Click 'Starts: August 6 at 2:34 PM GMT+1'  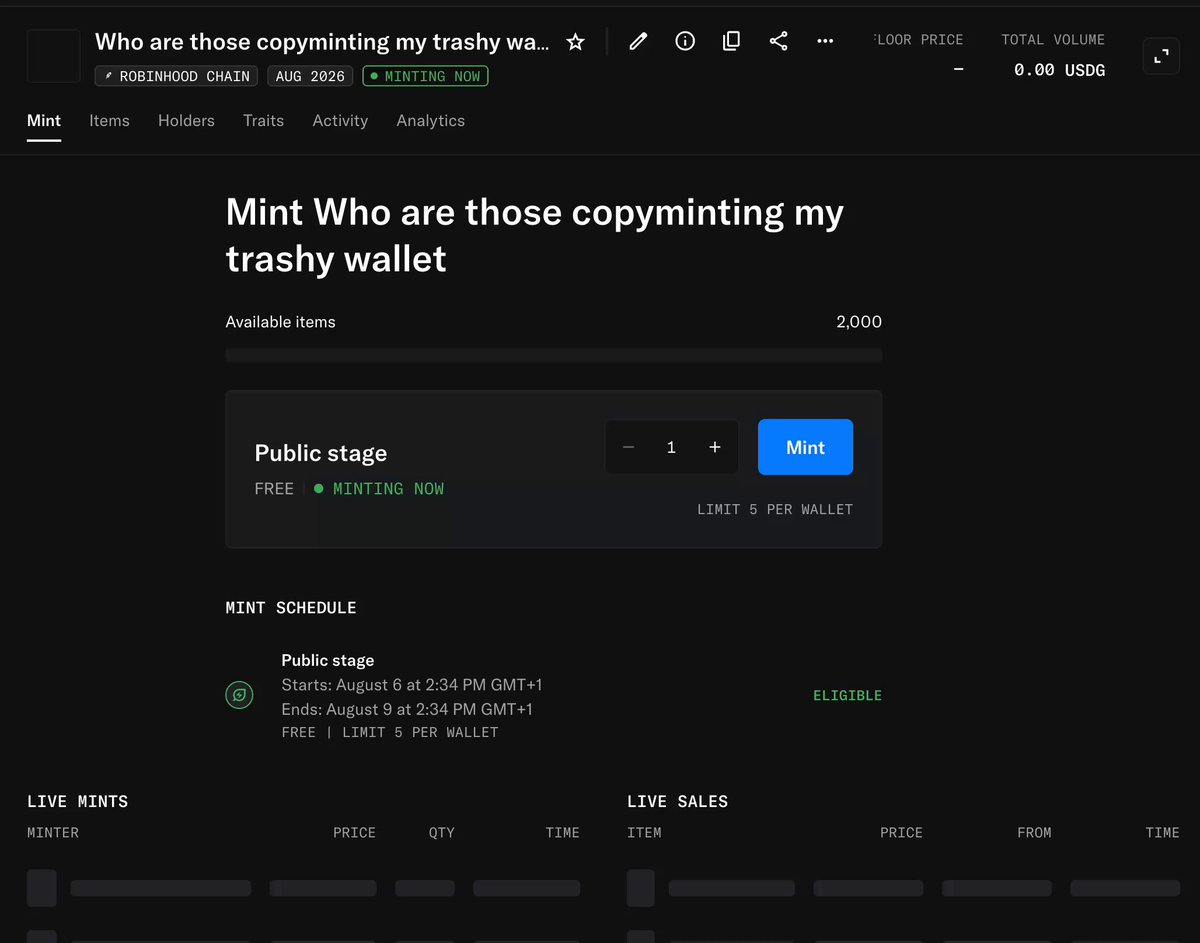coord(412,685)
